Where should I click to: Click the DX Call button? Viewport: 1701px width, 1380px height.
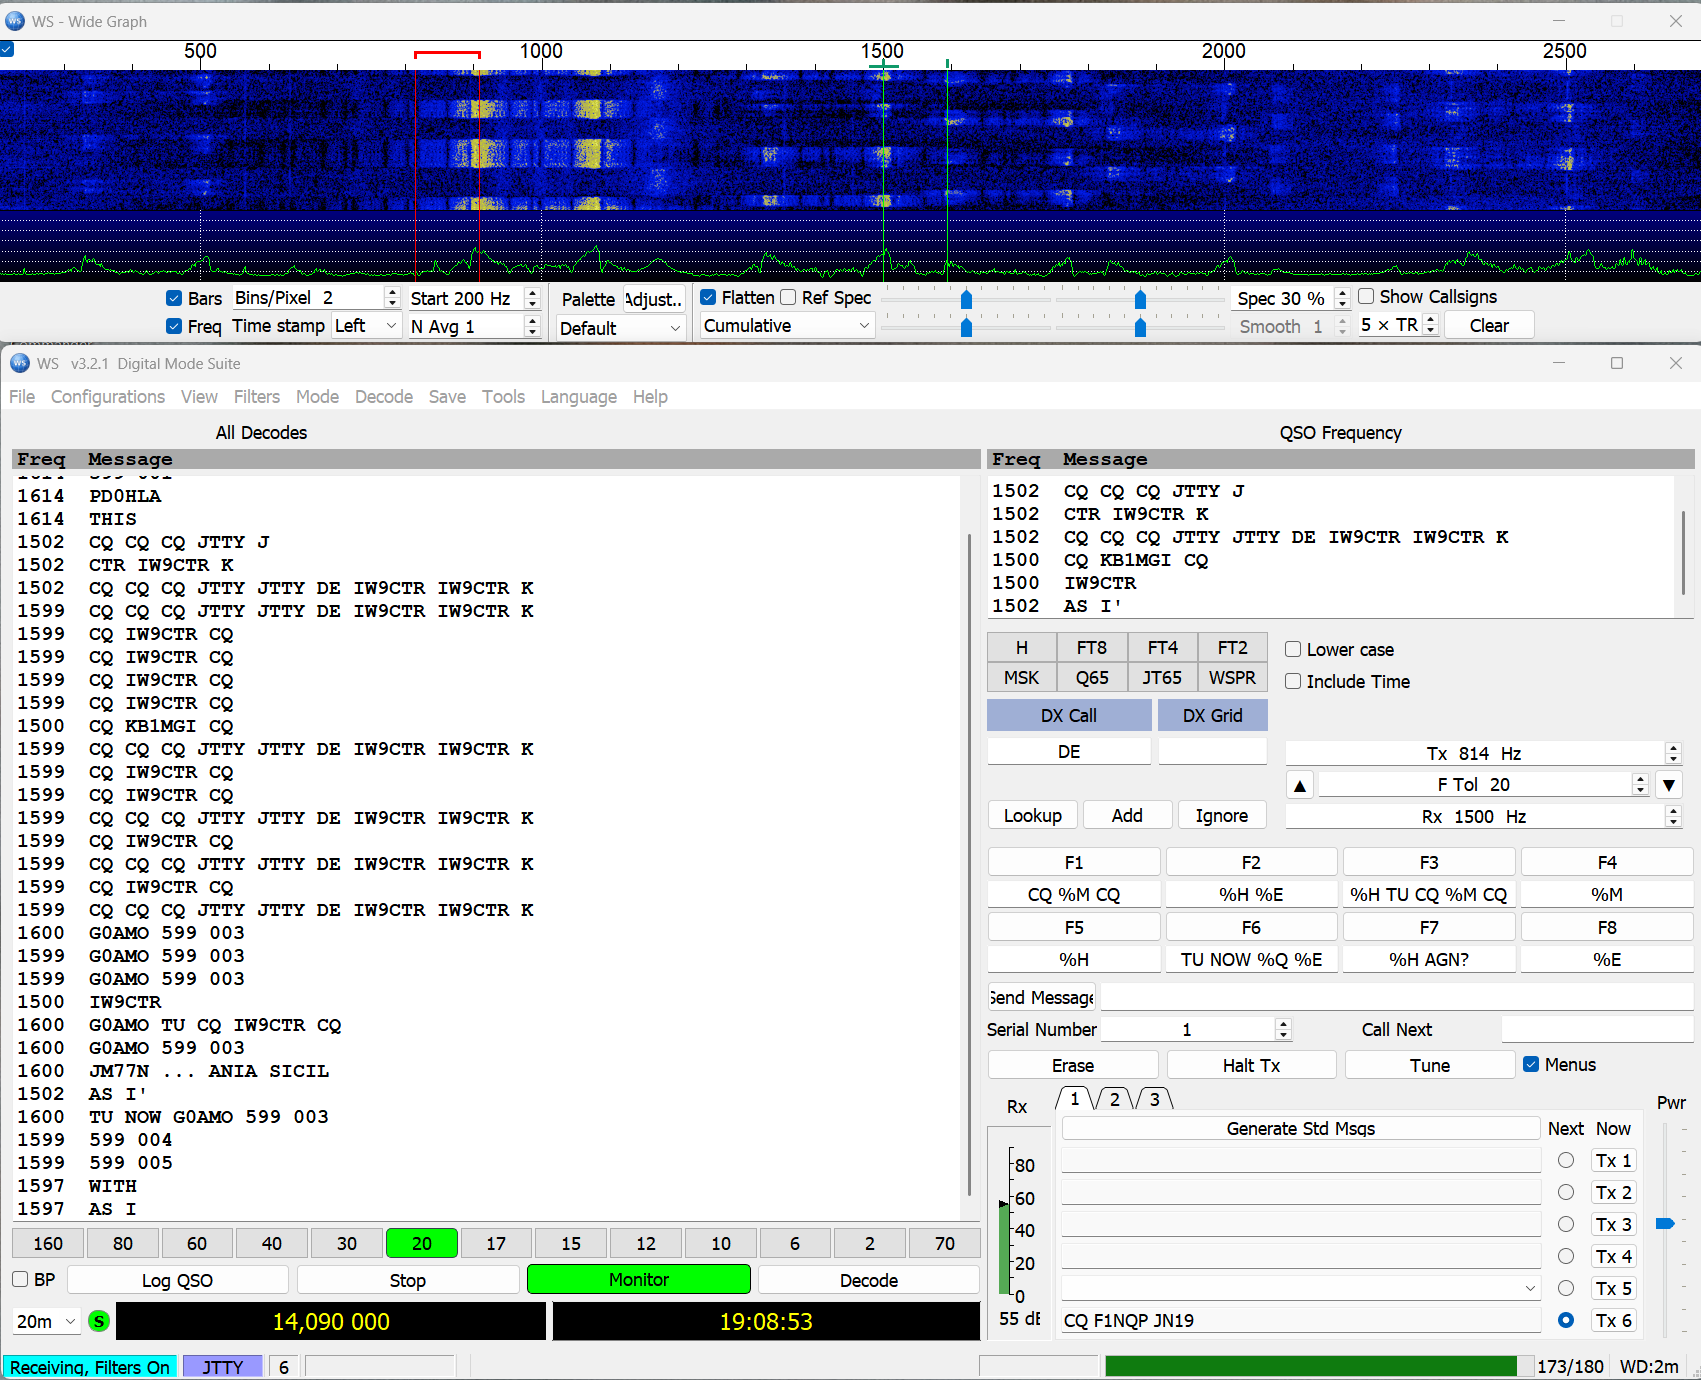1069,715
